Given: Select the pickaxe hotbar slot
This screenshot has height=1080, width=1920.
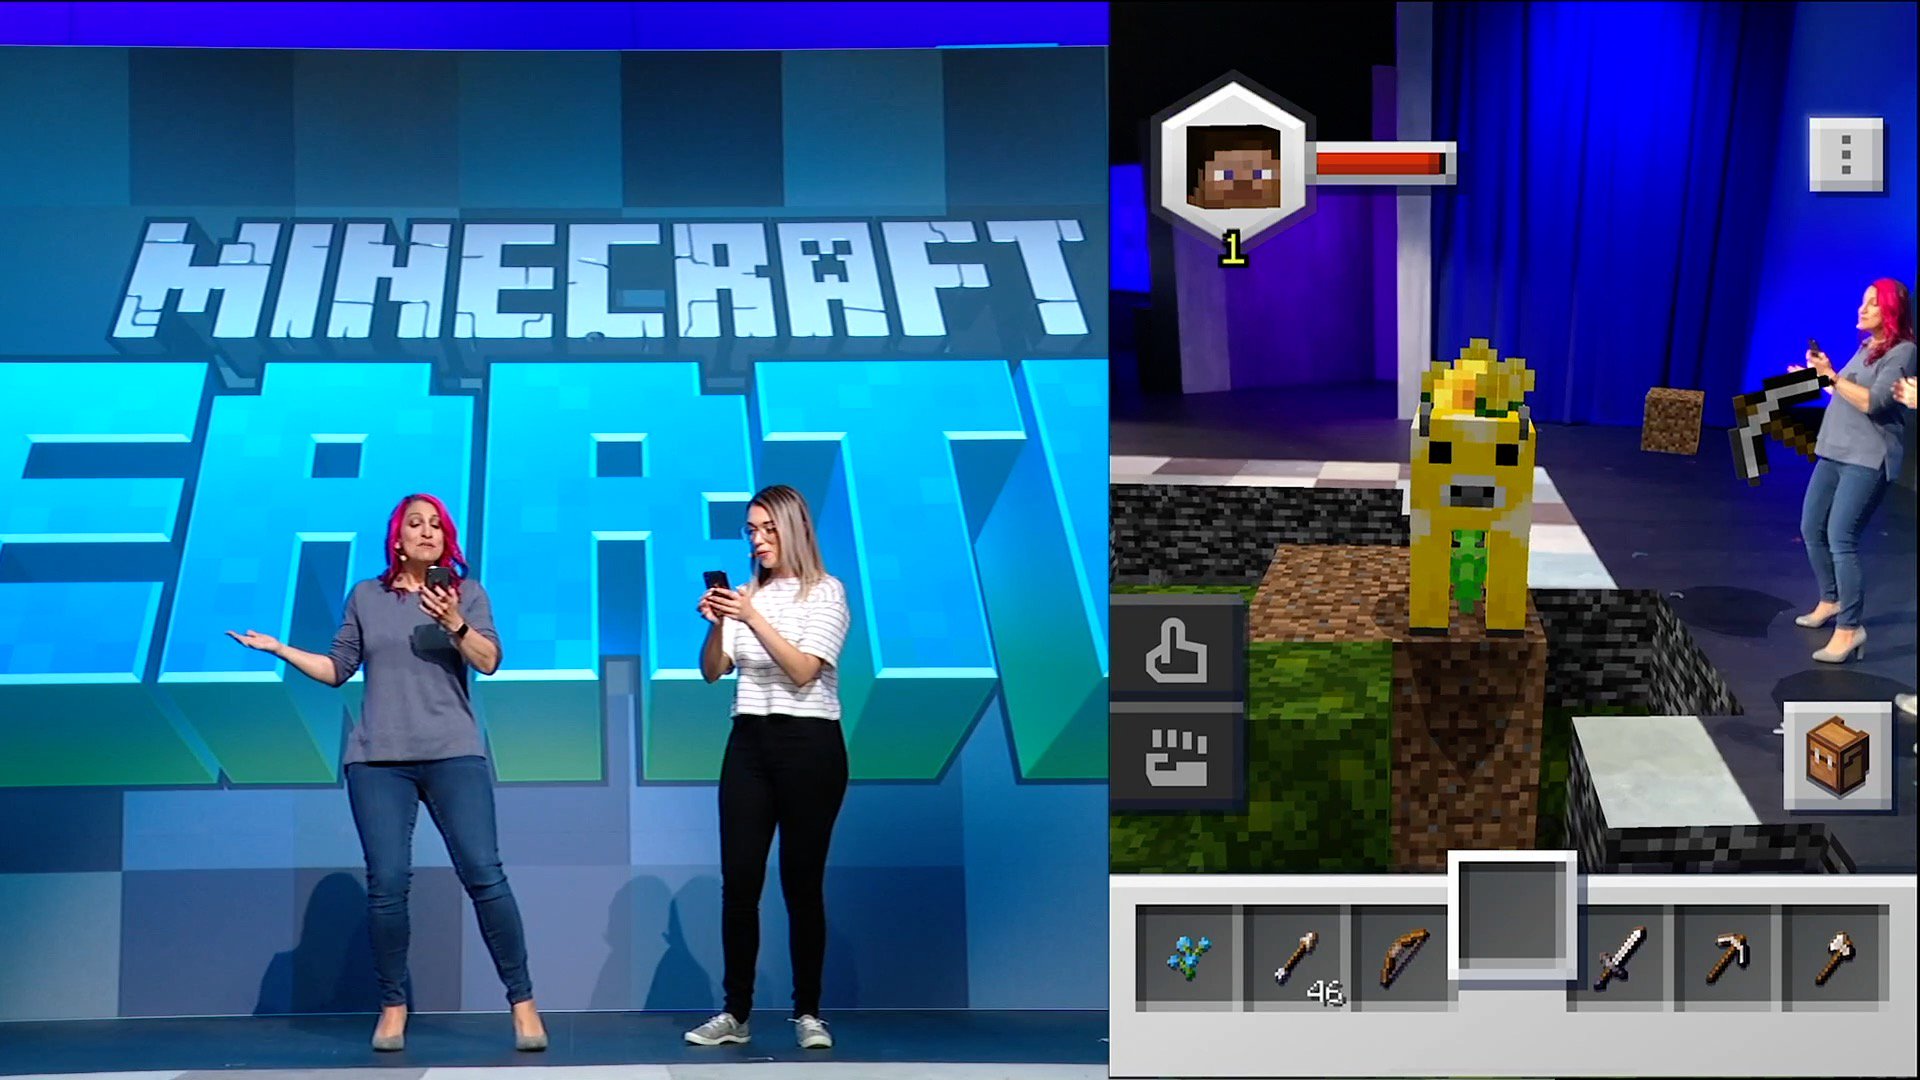Looking at the screenshot, I should tap(1728, 957).
